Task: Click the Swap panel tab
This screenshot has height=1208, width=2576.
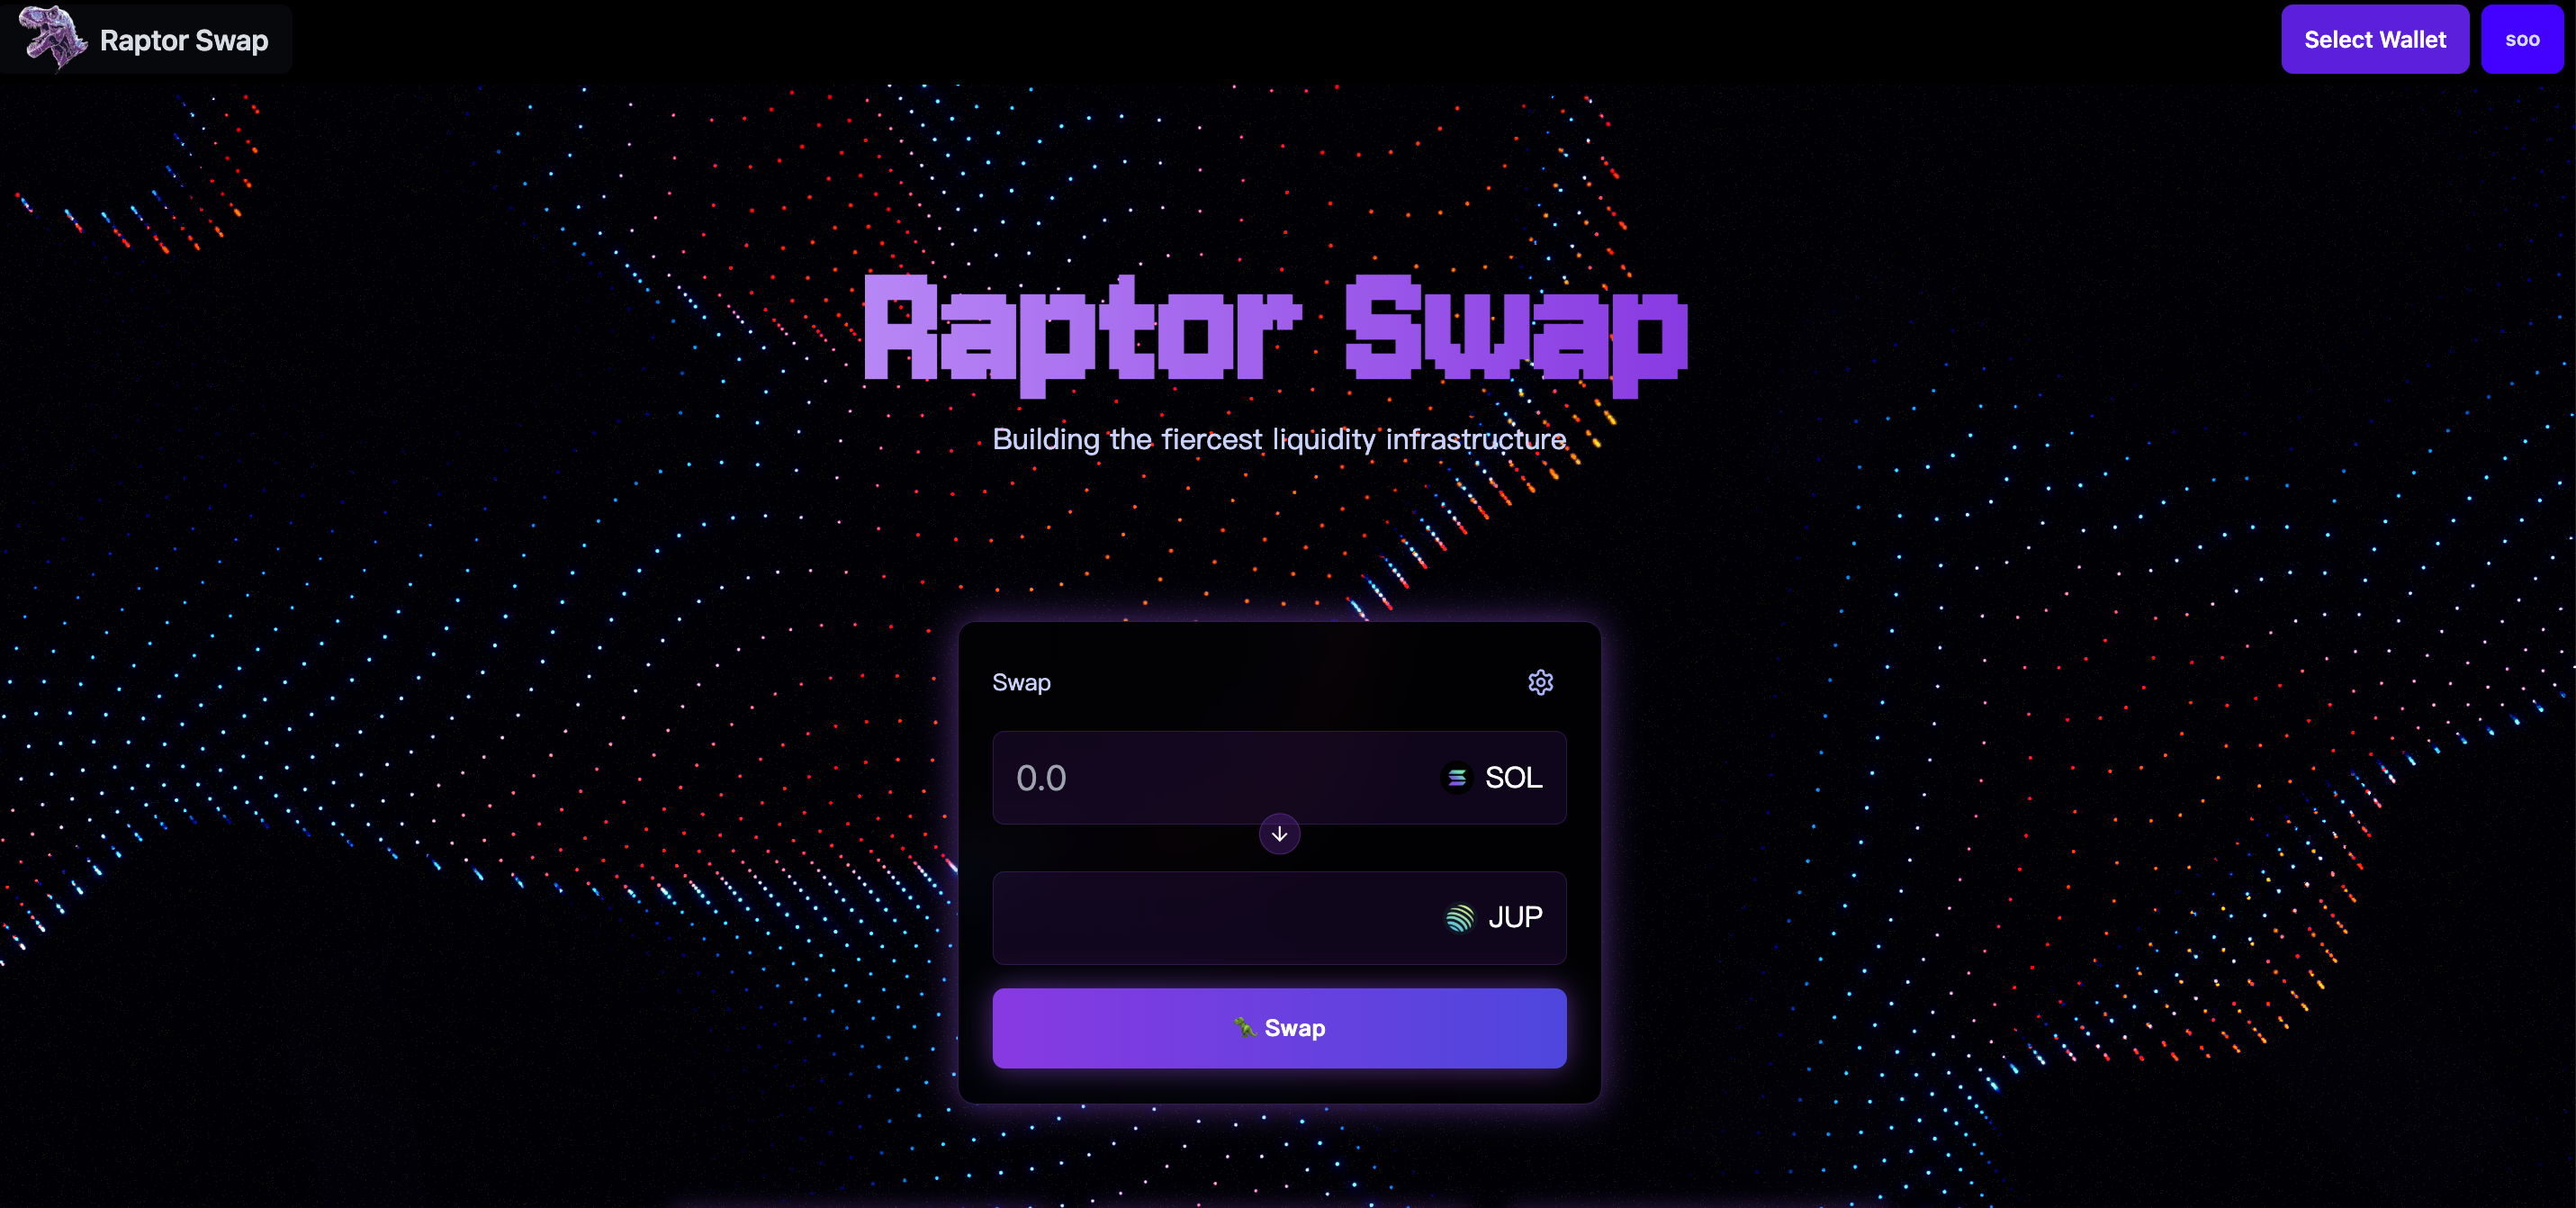Action: tap(1019, 681)
